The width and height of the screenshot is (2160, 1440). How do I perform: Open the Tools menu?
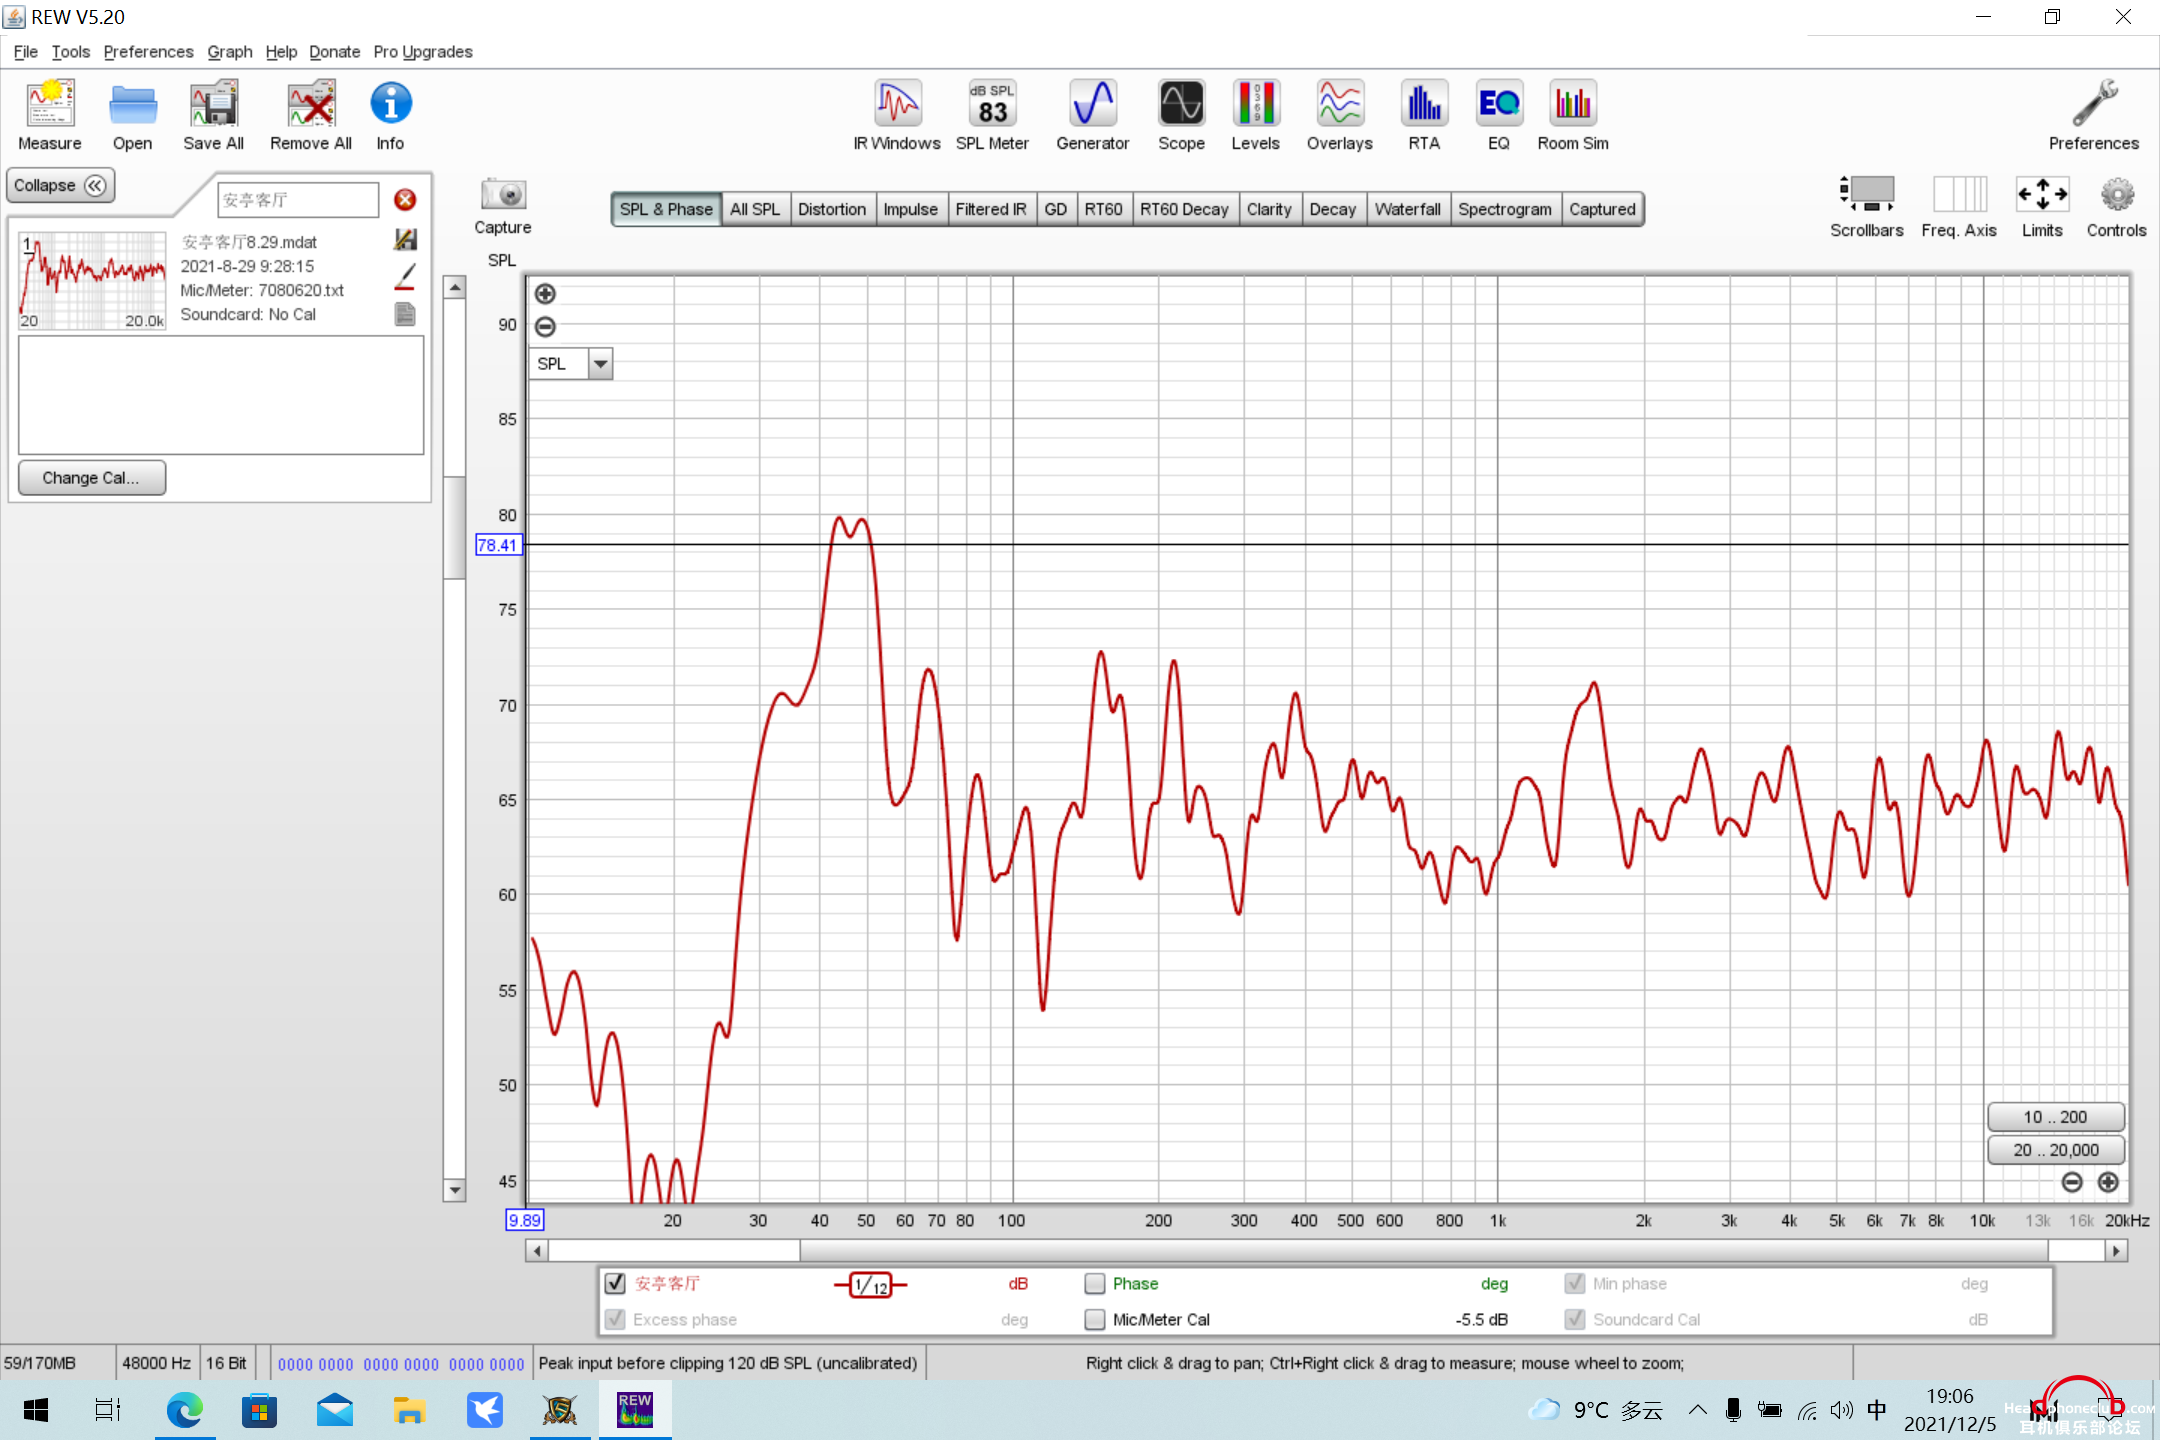(x=70, y=52)
